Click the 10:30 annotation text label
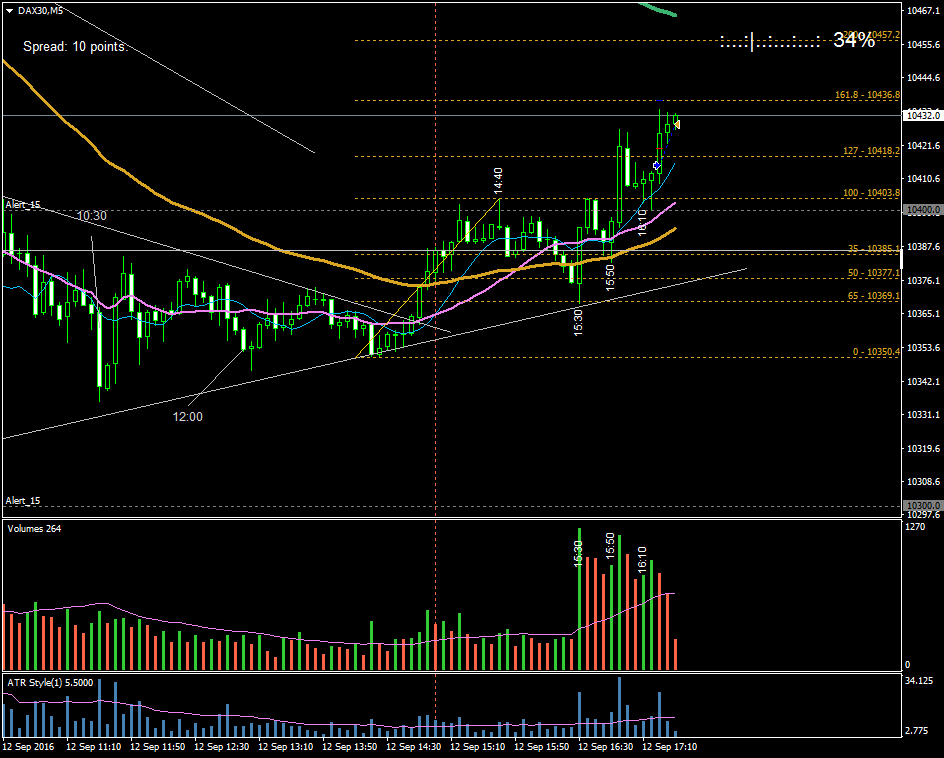 coord(92,215)
